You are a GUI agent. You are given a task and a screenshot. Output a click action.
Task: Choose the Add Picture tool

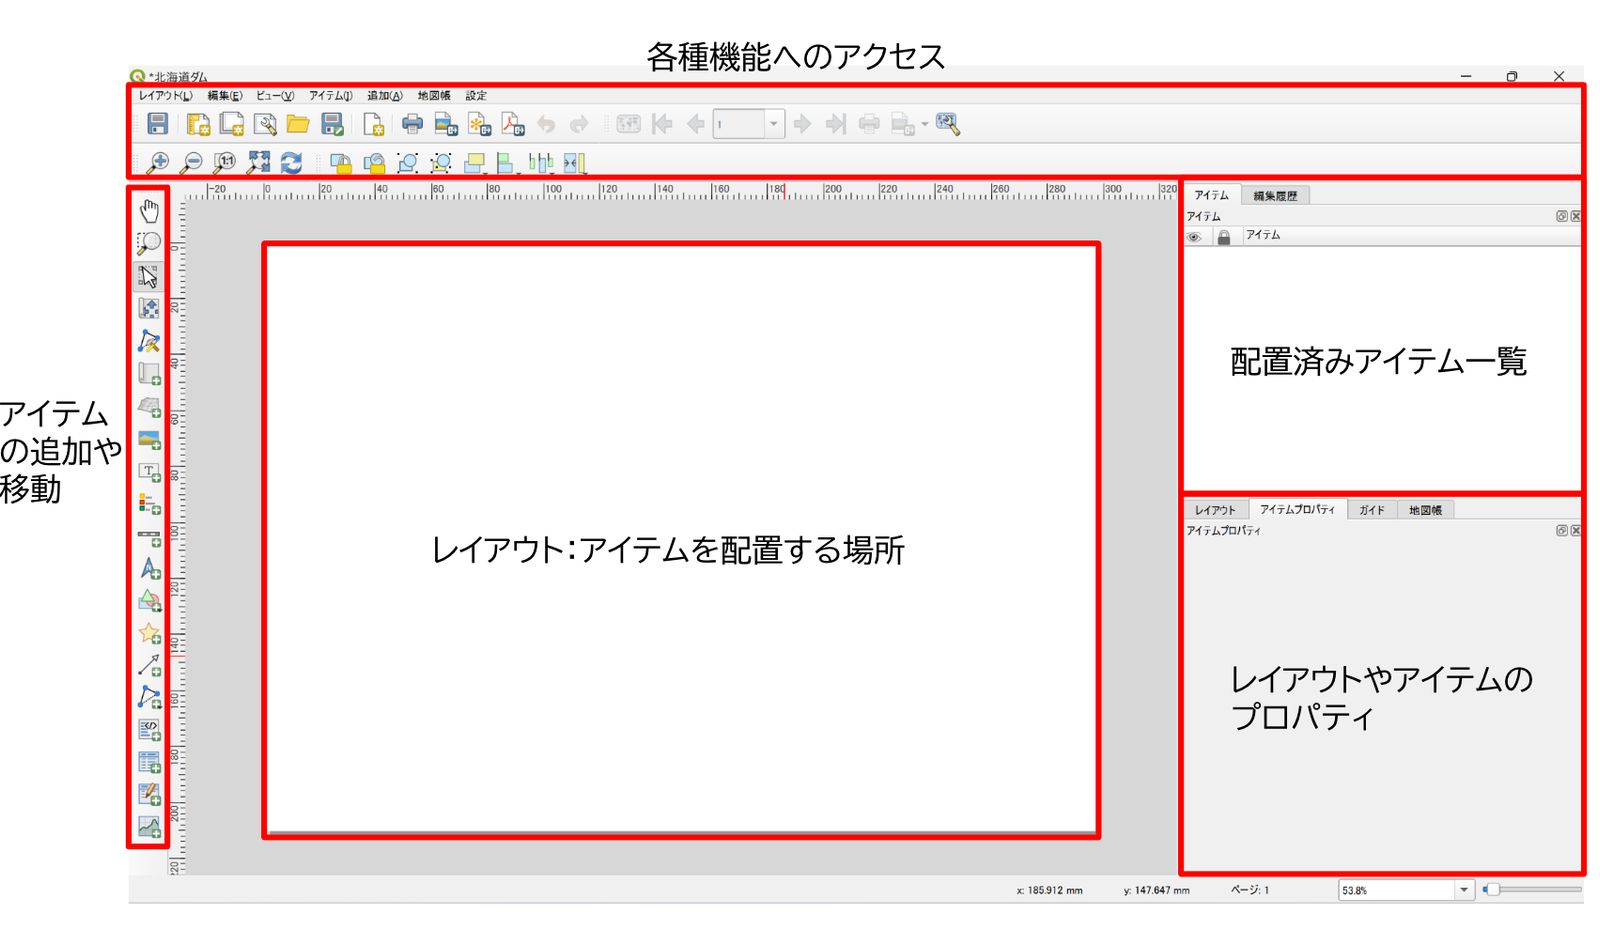(149, 439)
